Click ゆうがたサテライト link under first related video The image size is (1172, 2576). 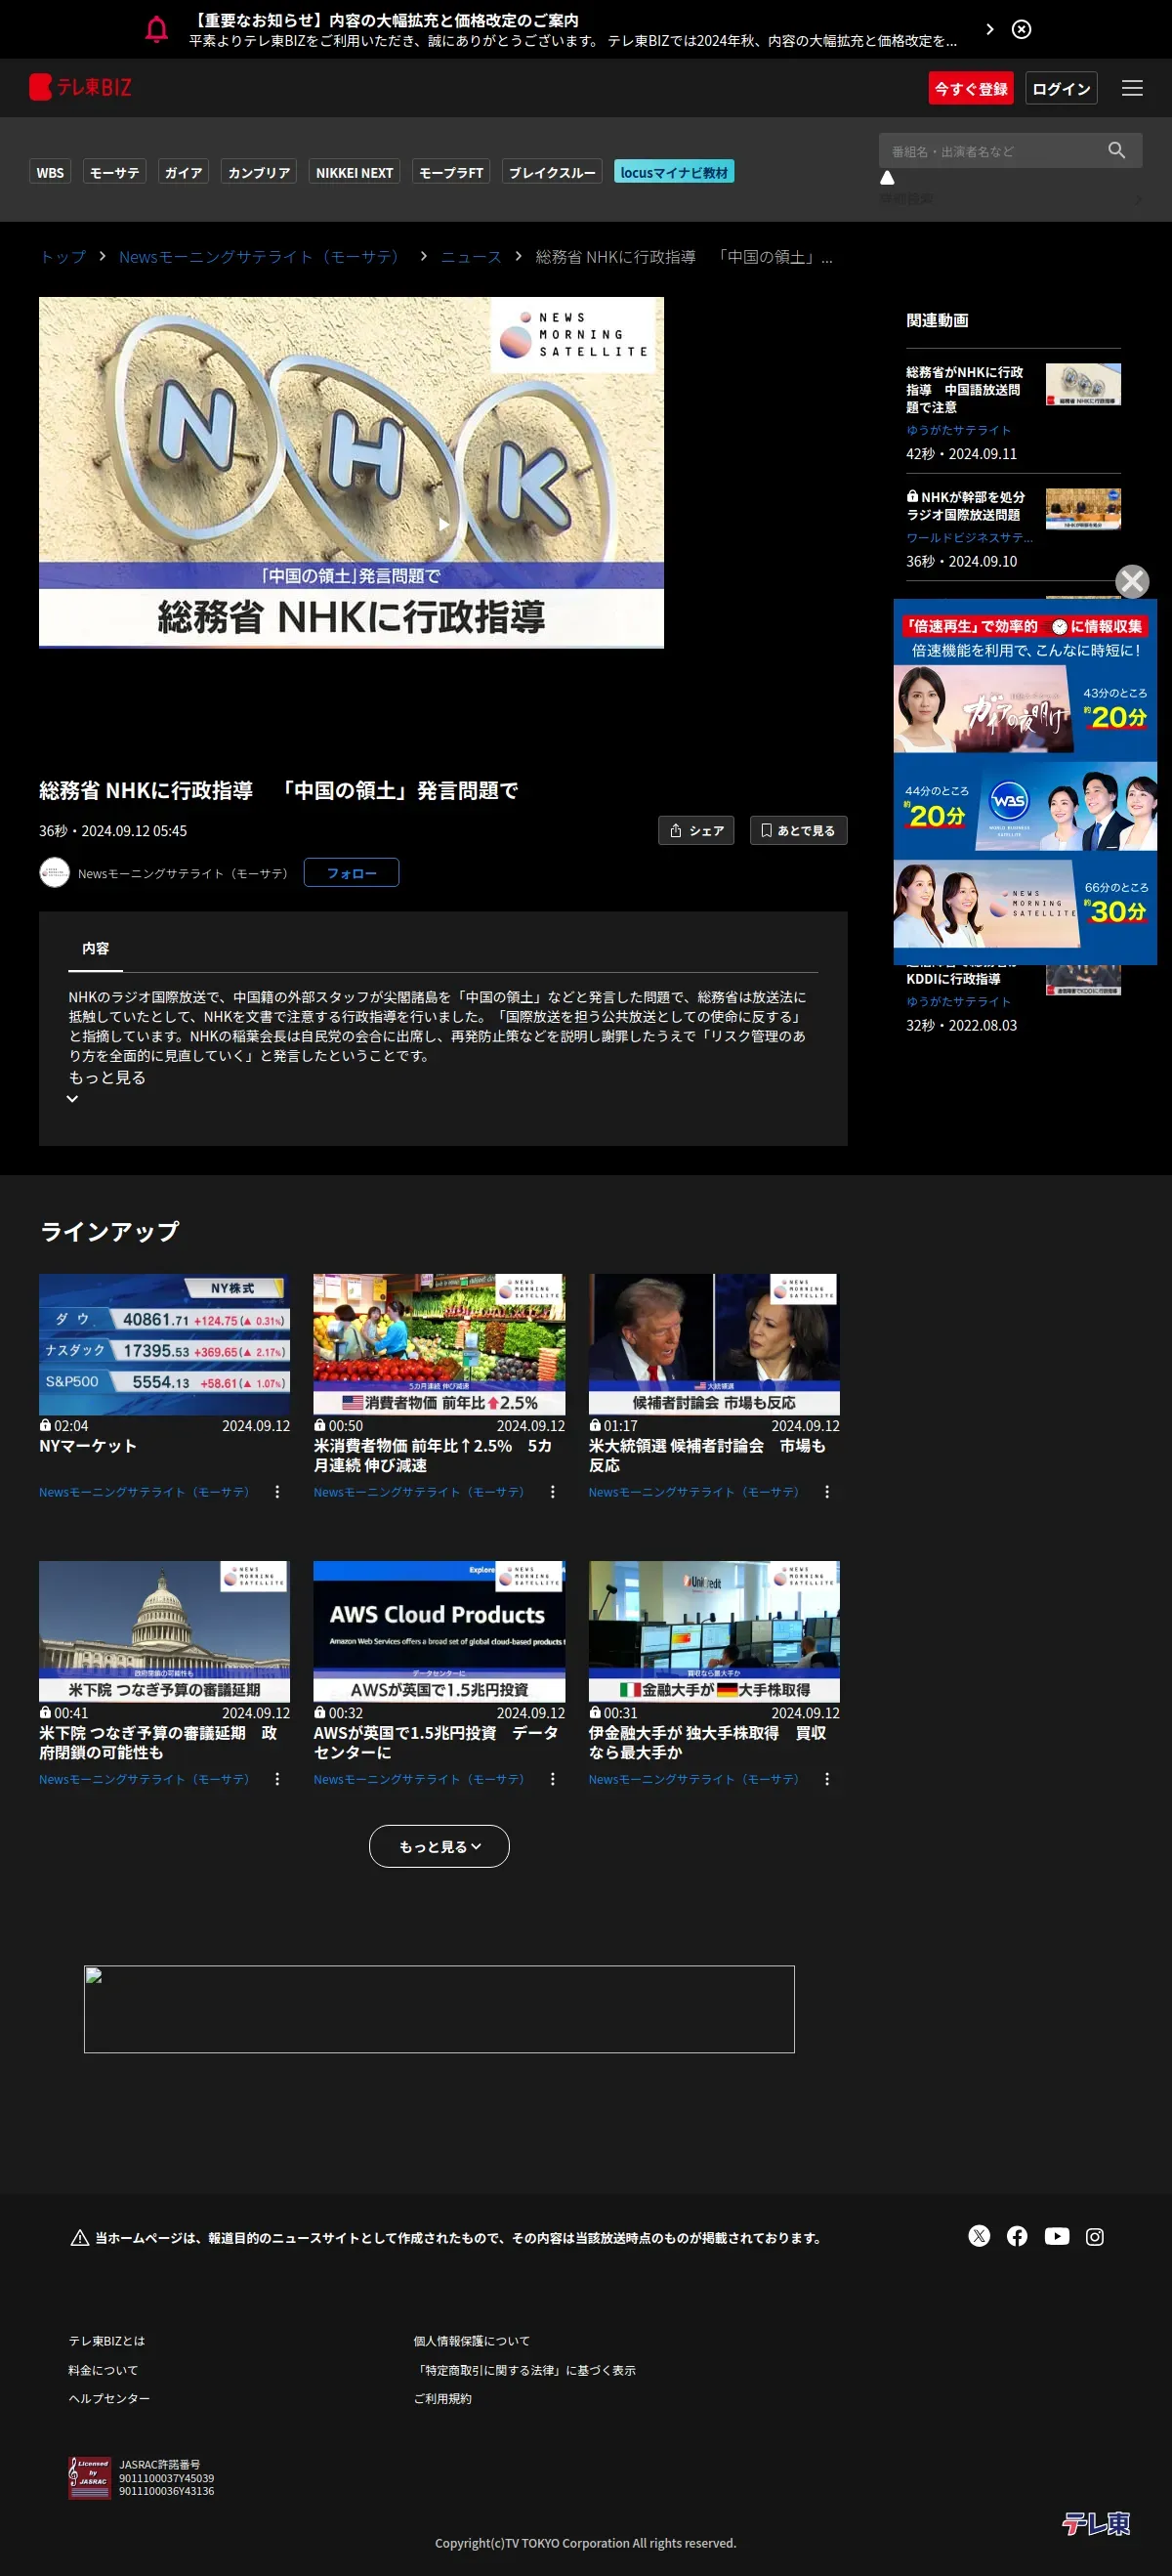coord(958,430)
